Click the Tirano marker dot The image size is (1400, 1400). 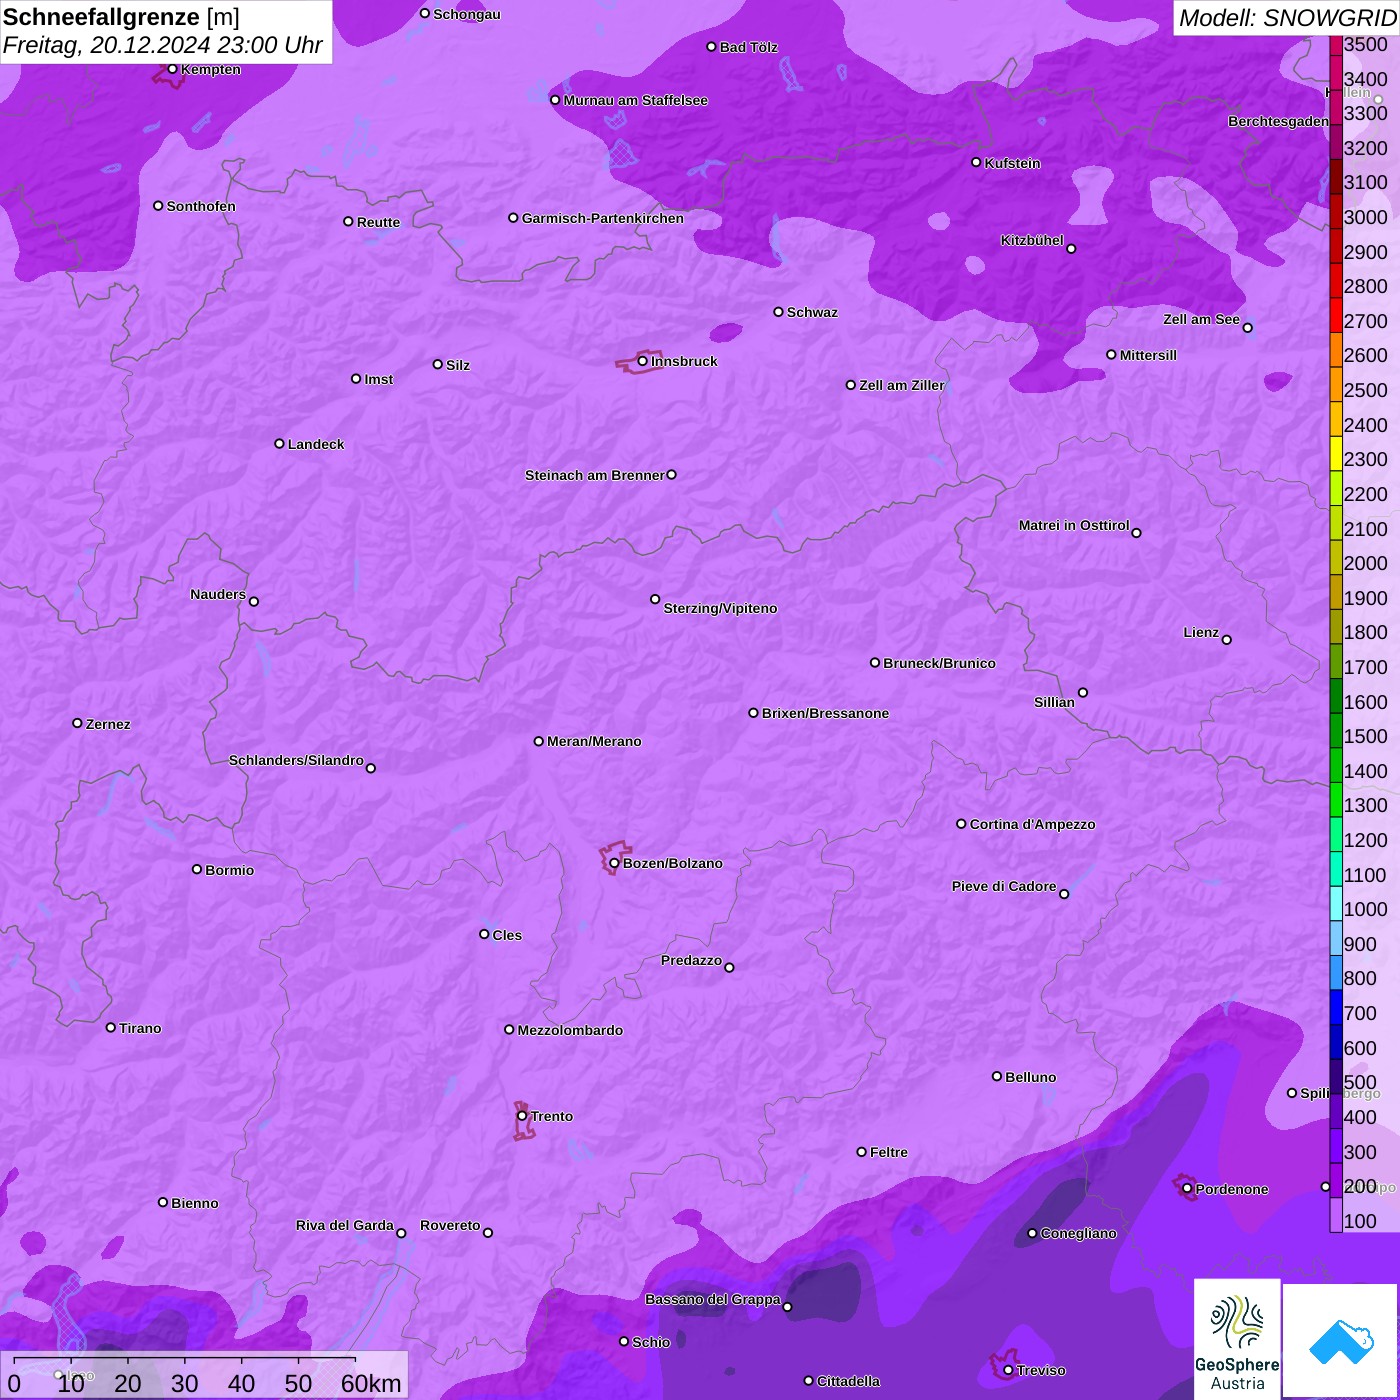(111, 1027)
